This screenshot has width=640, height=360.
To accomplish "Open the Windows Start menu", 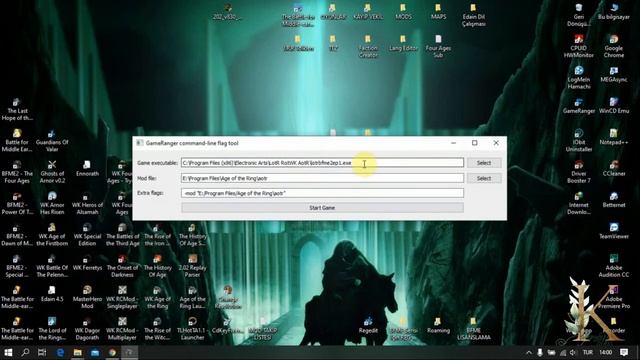I will pos(8,352).
